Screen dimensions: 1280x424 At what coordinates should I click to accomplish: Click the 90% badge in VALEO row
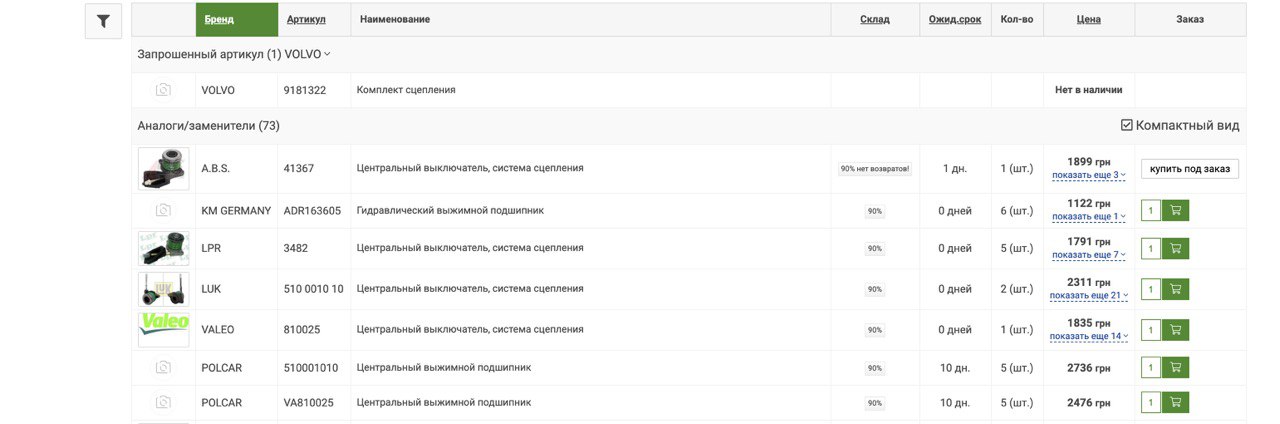point(875,330)
